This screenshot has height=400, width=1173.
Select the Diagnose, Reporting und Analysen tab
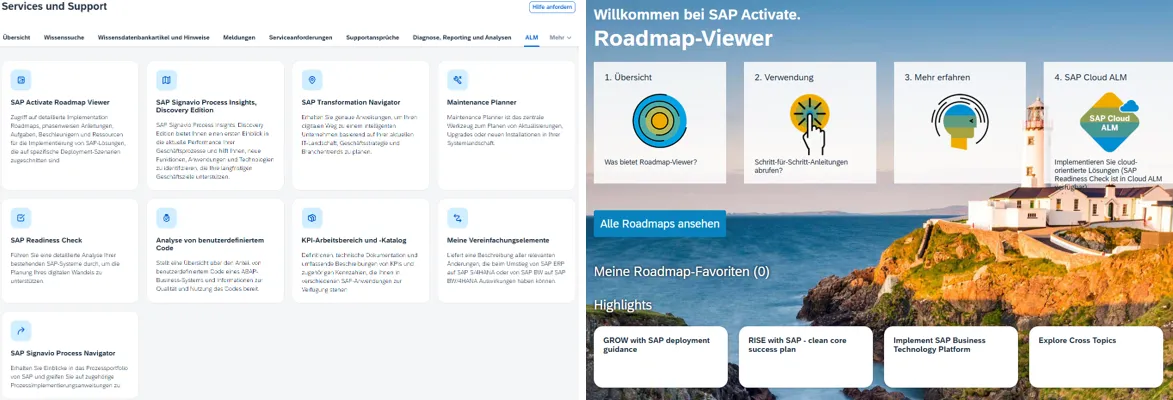pos(461,37)
